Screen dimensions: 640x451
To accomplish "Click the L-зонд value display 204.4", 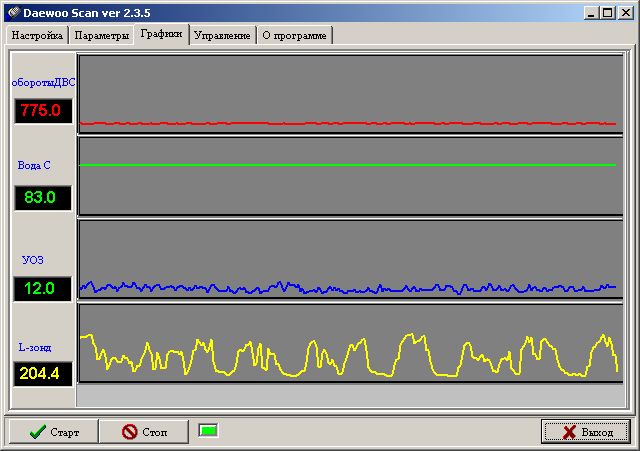I will coord(42,374).
